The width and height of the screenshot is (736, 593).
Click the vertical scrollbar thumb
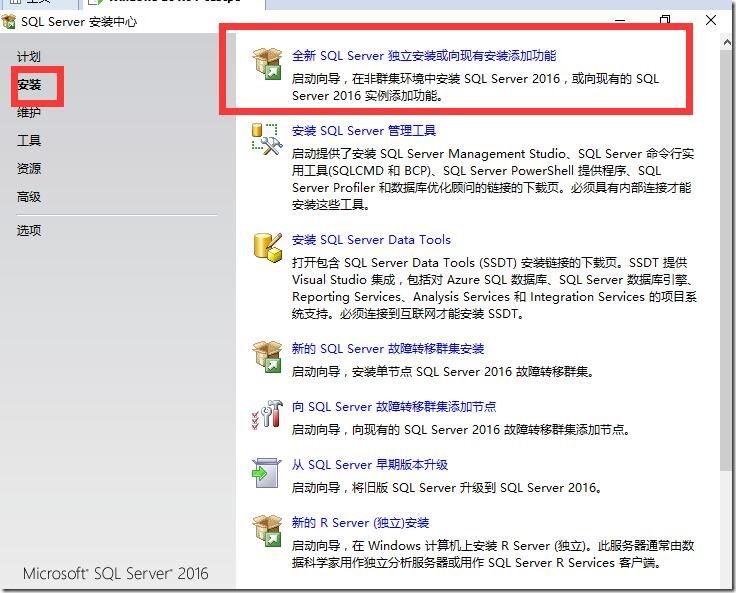[726, 261]
